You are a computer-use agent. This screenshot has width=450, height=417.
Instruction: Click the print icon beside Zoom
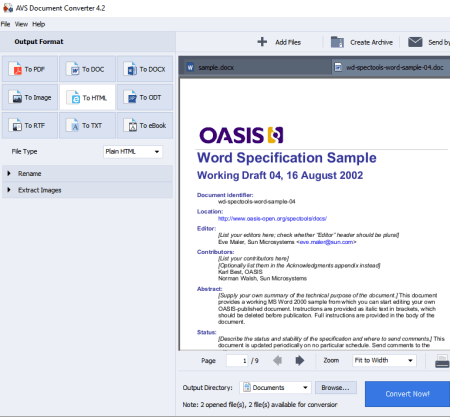point(442,361)
